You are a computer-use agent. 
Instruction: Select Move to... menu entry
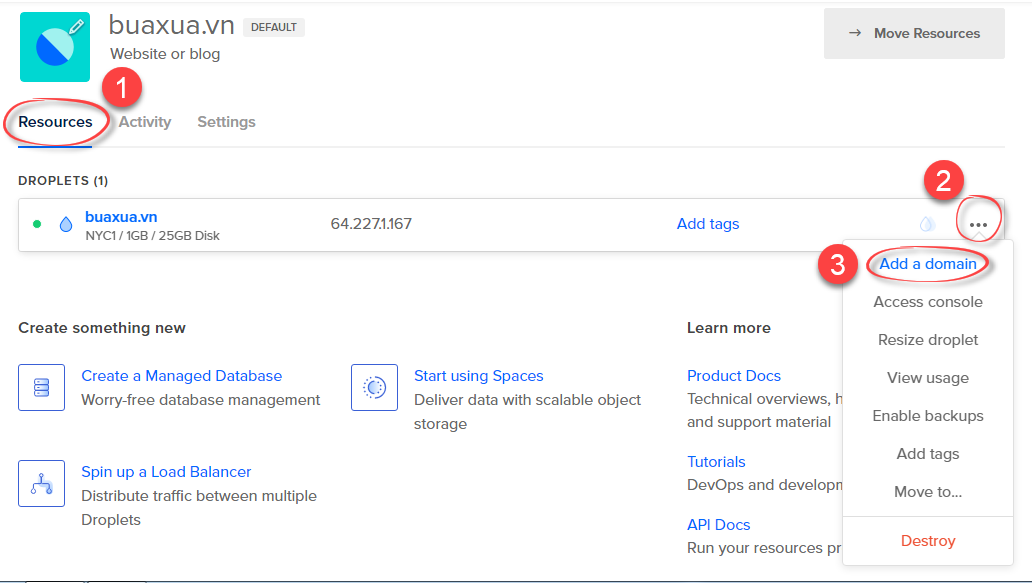point(928,492)
